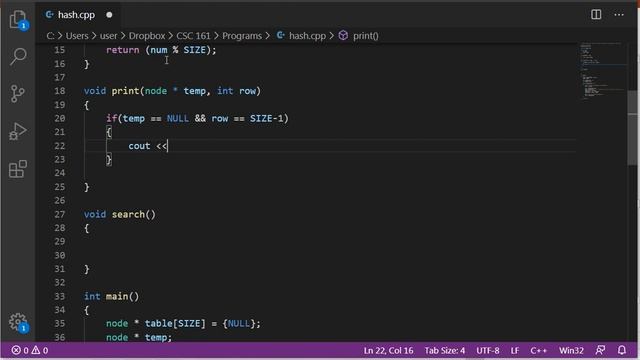This screenshot has width=640, height=360.
Task: Click 'return (num % SIZE);' on line 15
Action: [161, 50]
